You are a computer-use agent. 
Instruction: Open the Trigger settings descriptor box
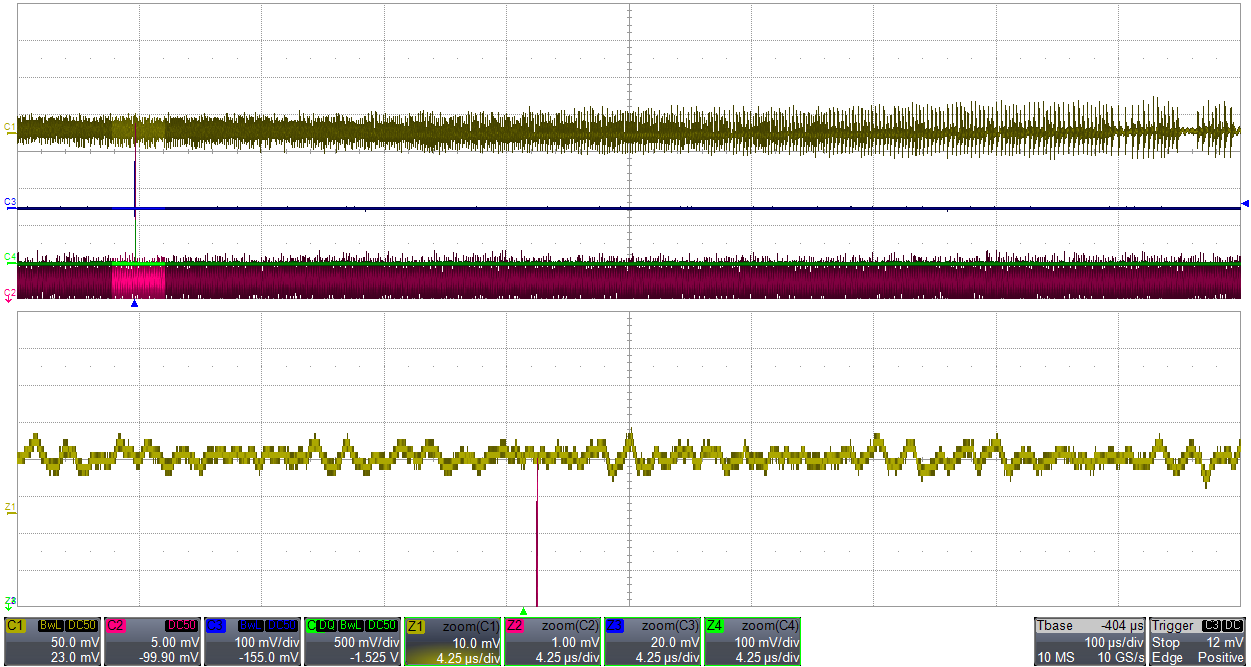1198,641
